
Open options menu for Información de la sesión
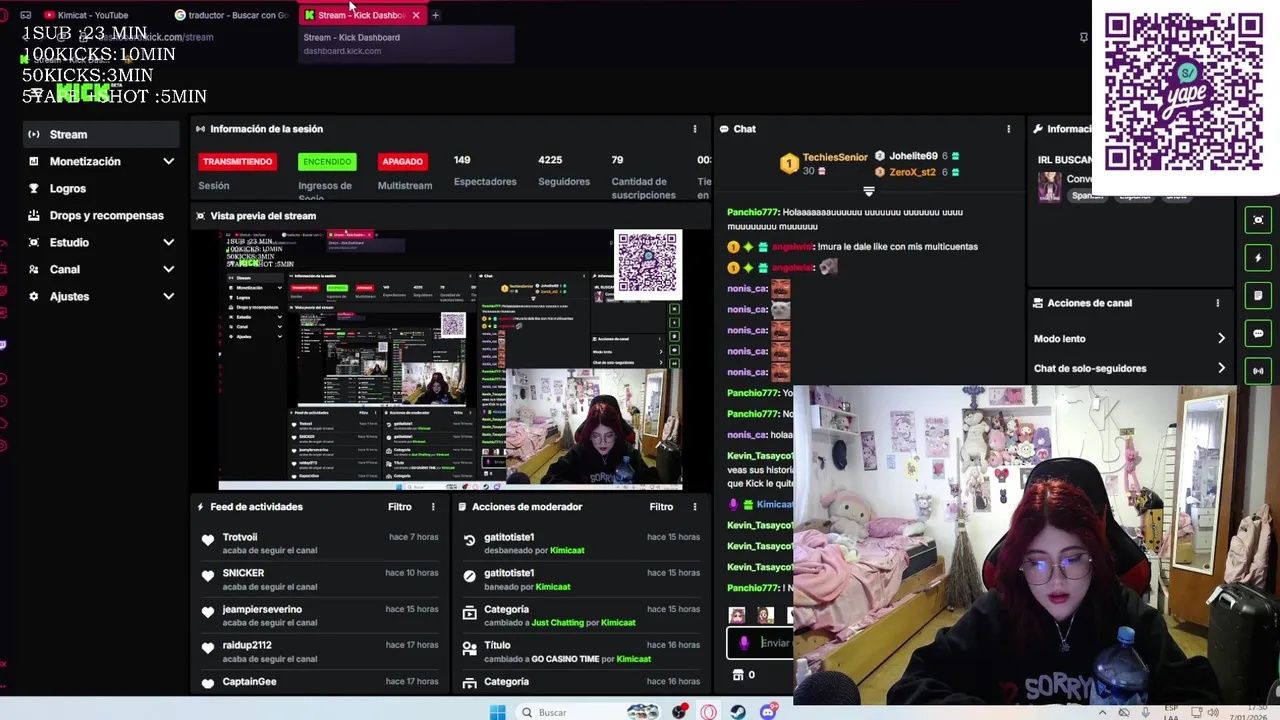(x=695, y=129)
